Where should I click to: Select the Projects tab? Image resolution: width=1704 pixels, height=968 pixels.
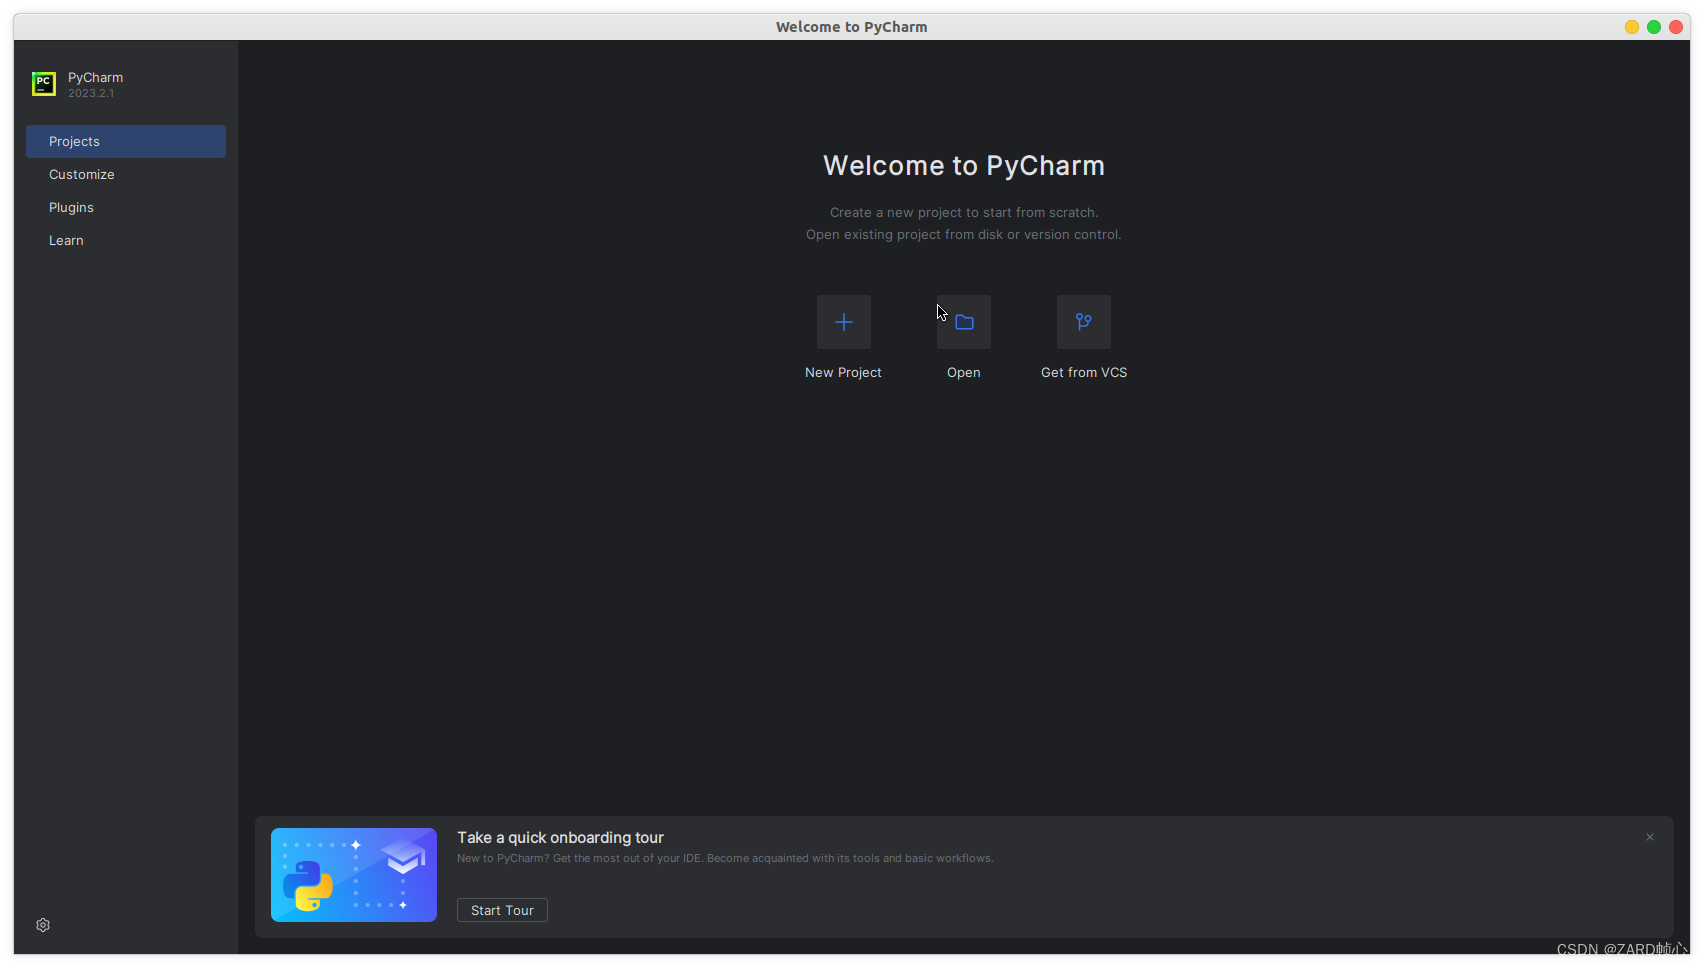click(x=126, y=141)
